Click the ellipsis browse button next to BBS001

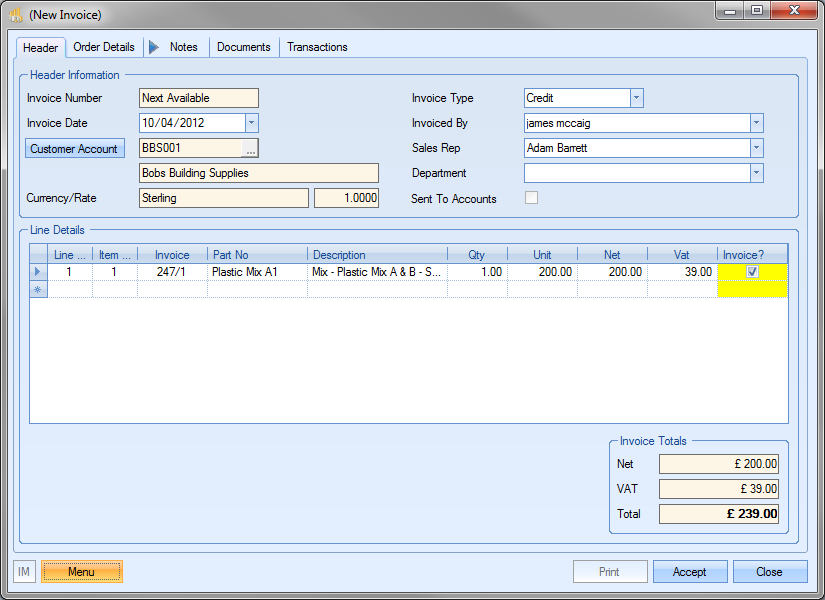[x=250, y=149]
